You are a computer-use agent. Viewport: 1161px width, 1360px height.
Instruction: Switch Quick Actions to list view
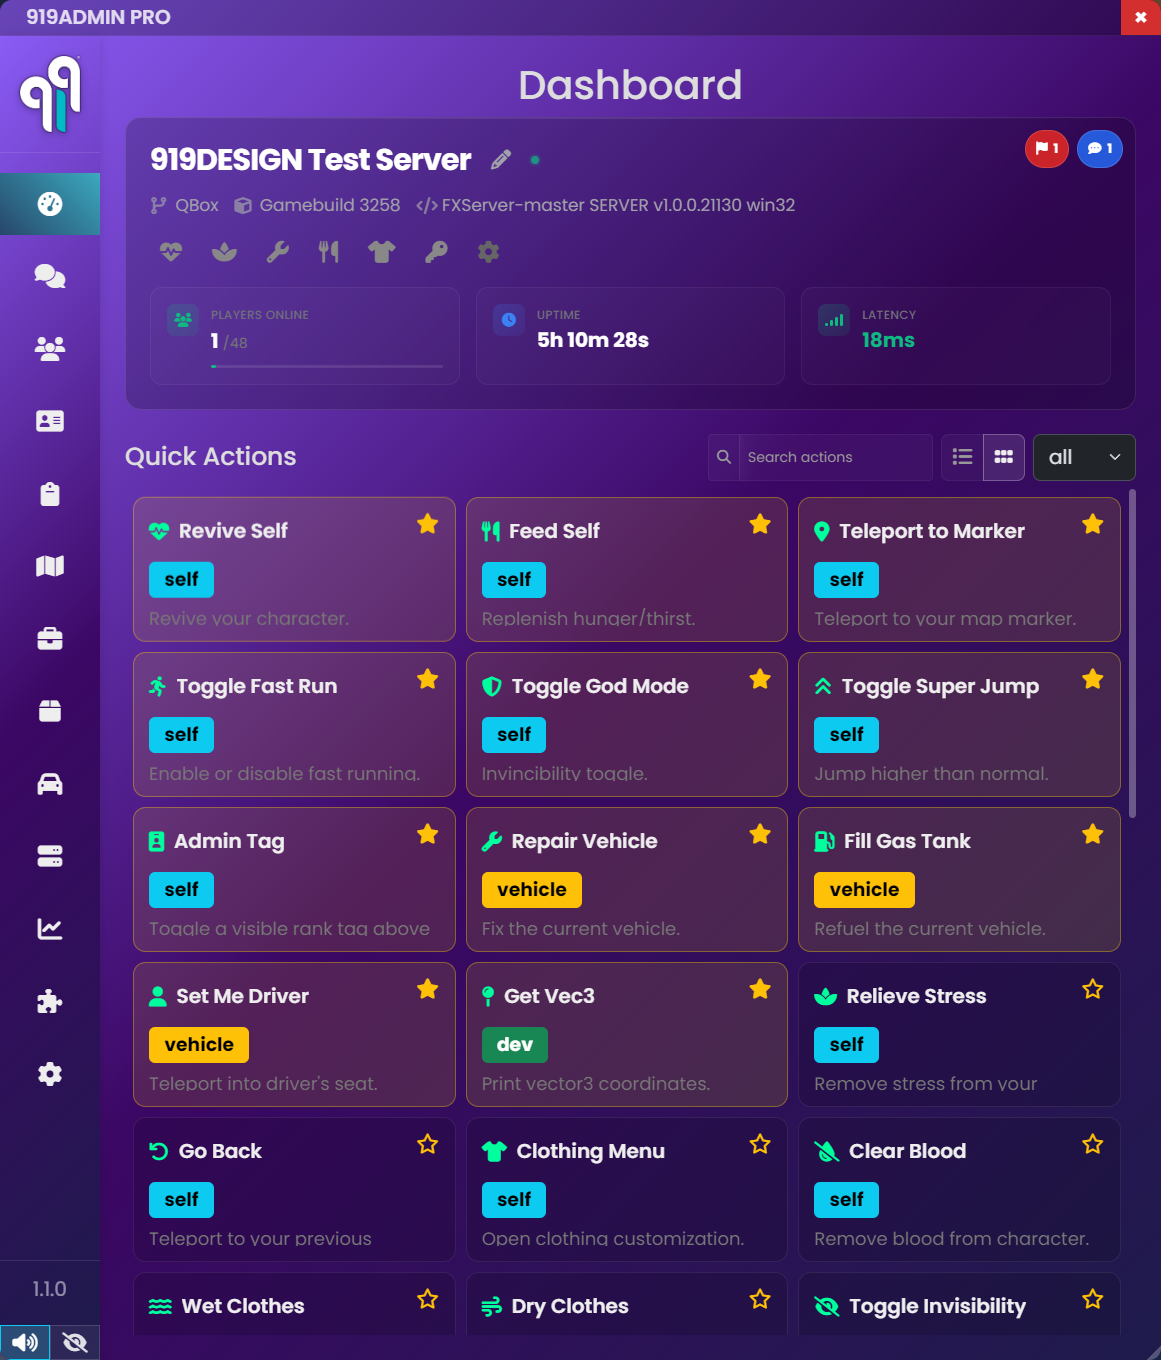click(x=961, y=457)
